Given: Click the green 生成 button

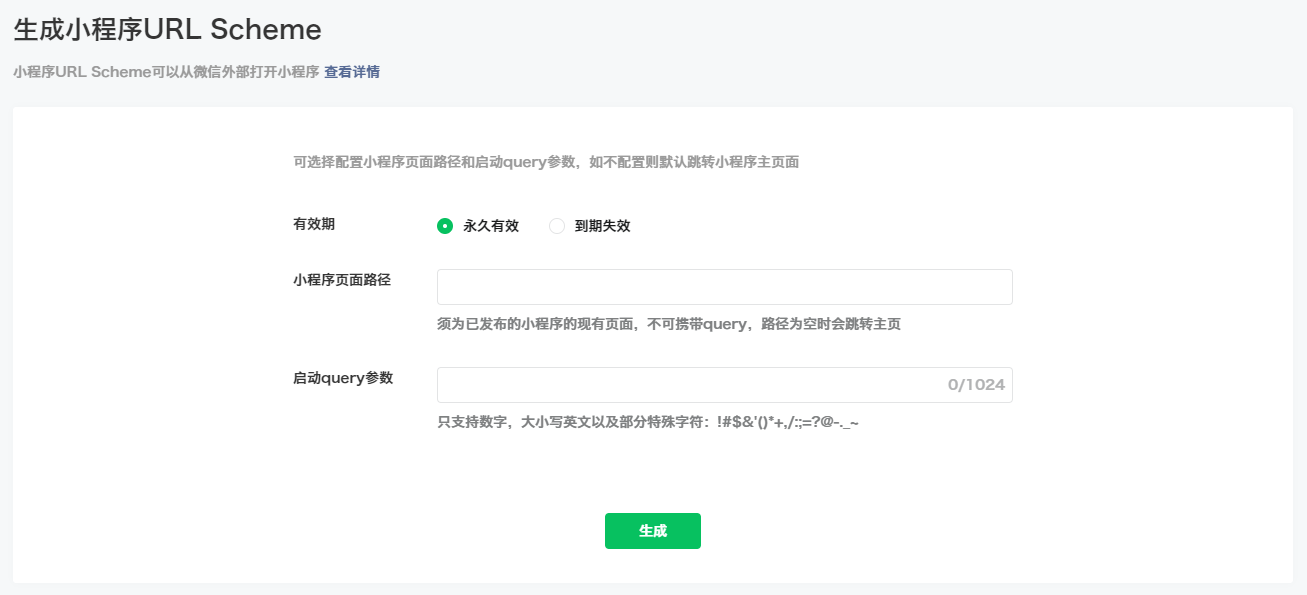Looking at the screenshot, I should (653, 531).
